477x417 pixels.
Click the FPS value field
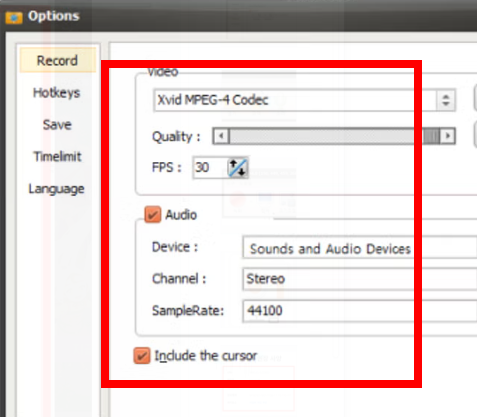tap(210, 167)
